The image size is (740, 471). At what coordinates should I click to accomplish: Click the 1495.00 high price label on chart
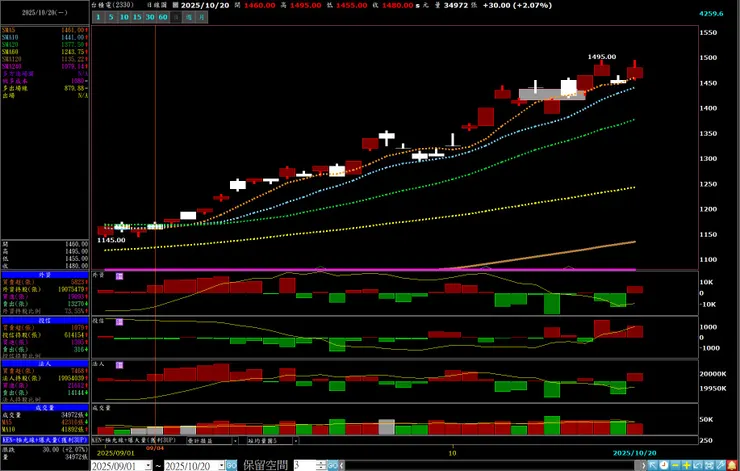tap(602, 57)
